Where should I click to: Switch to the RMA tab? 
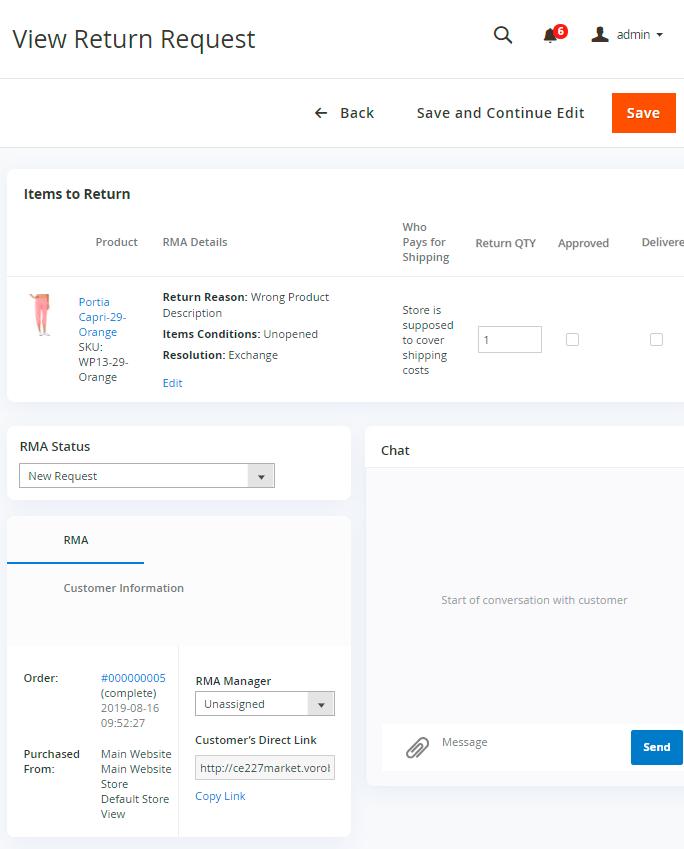76,540
